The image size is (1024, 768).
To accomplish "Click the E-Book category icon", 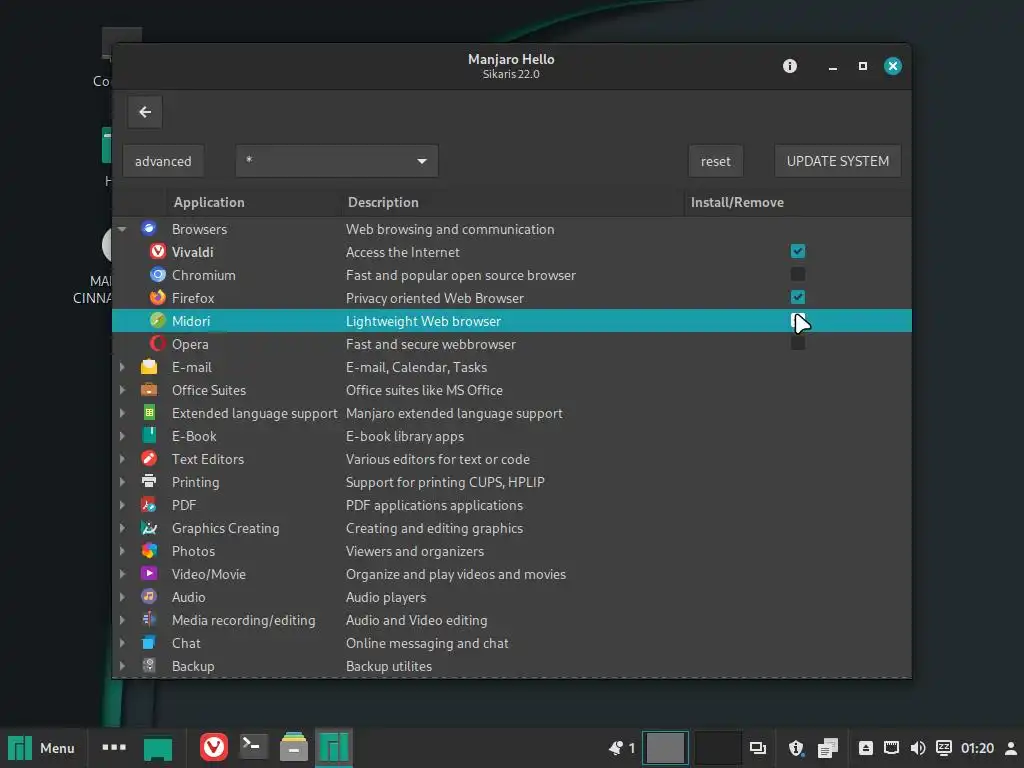I will pos(149,436).
